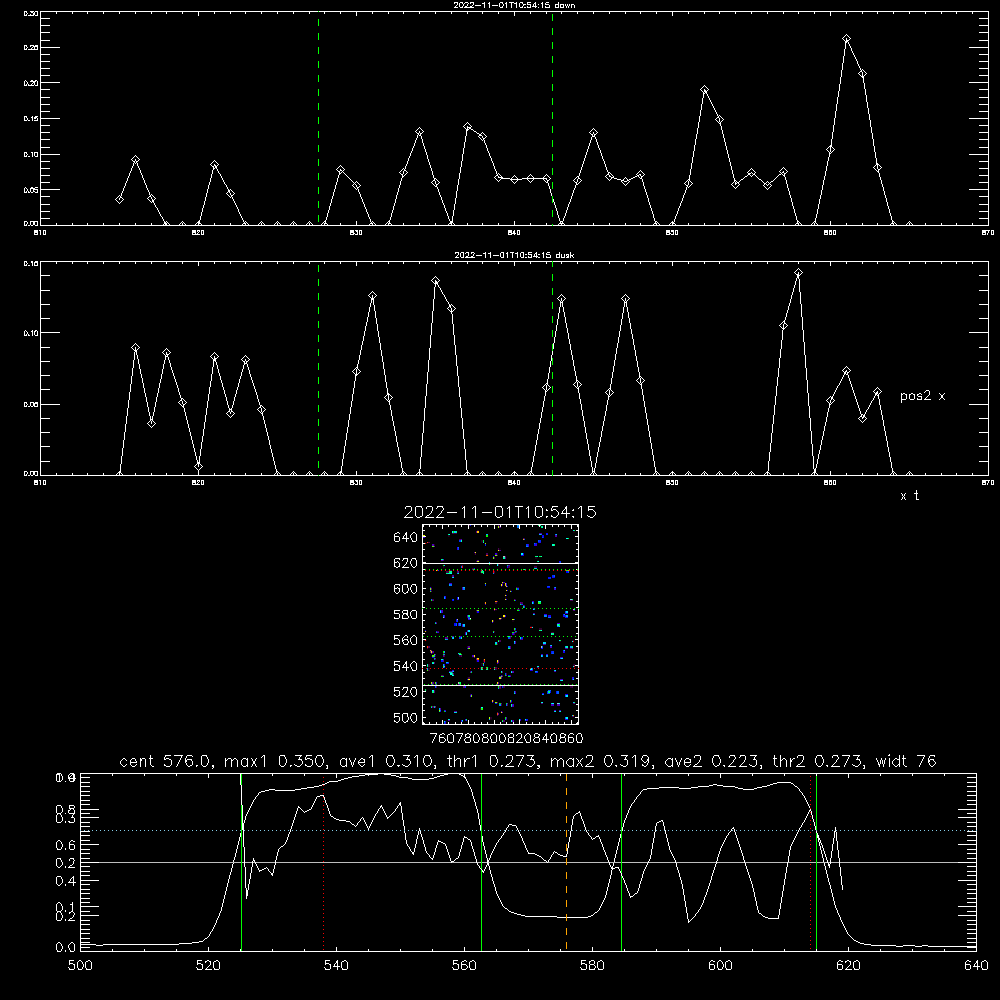Click 'thr1 0.273' in the stats header
Viewport: 1000px width, 1000px height.
coord(494,761)
